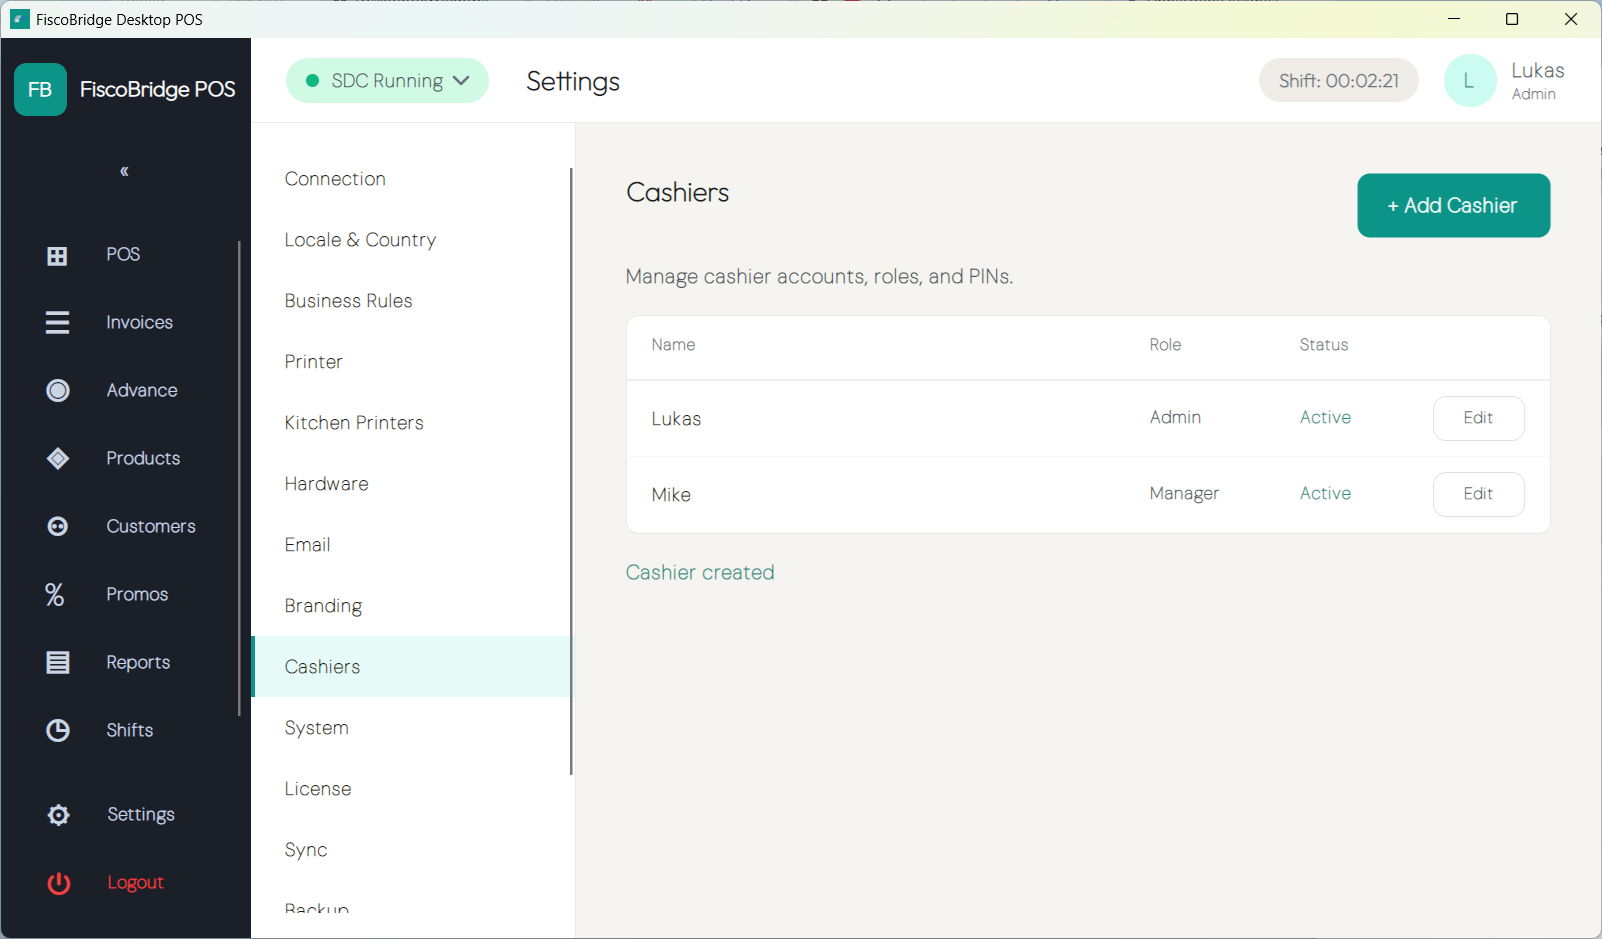Click Lukas's Active status
This screenshot has height=939, width=1602.
[x=1325, y=417]
